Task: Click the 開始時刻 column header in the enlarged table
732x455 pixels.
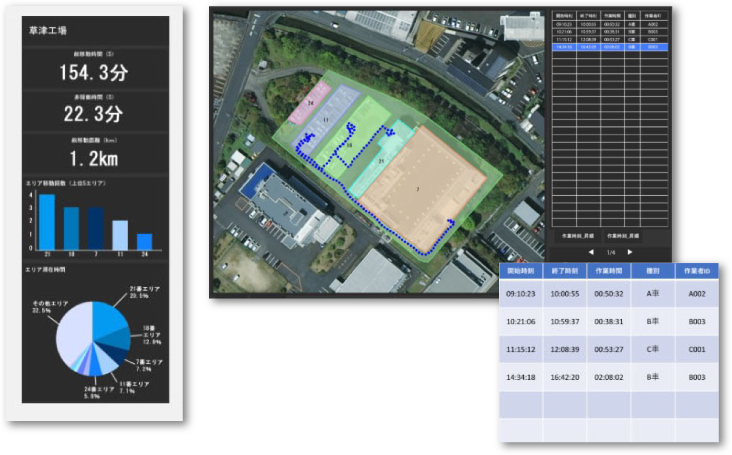Action: click(520, 270)
